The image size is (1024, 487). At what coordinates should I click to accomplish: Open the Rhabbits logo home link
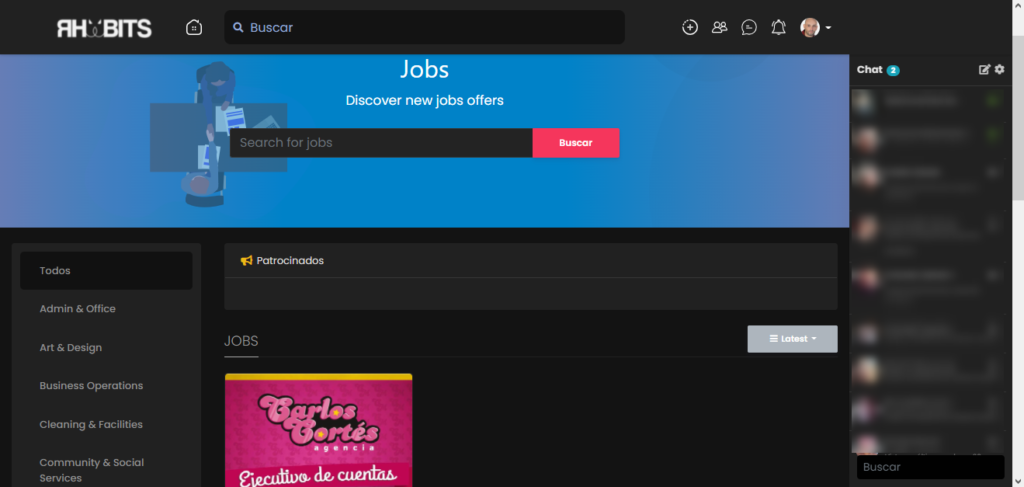pyautogui.click(x=104, y=28)
